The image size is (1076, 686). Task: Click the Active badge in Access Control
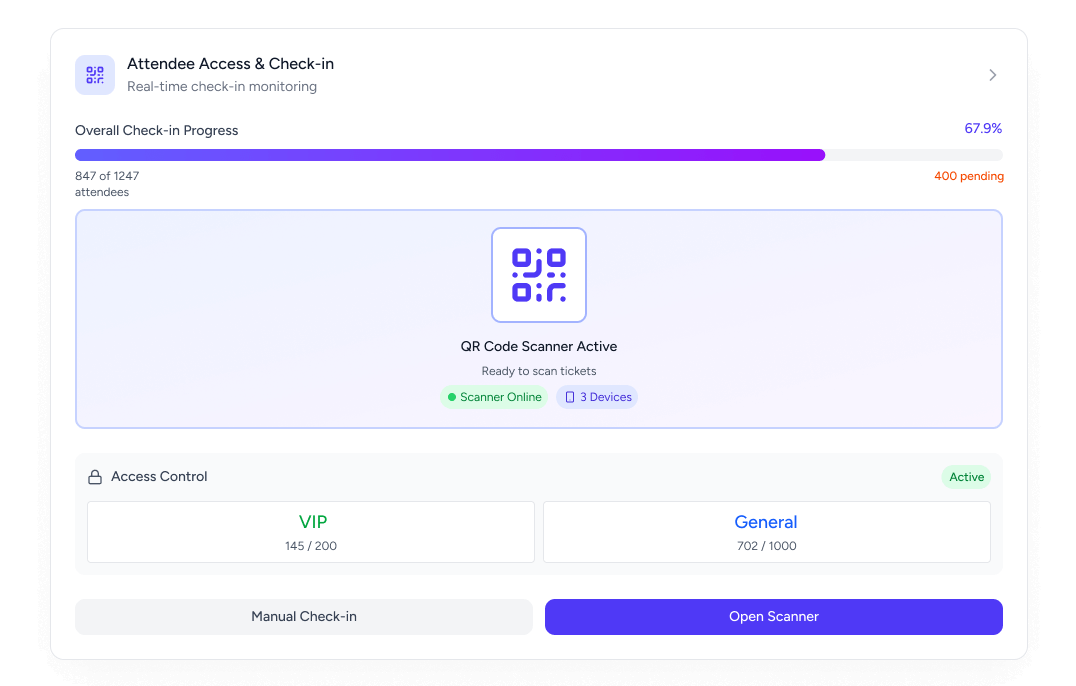[966, 477]
